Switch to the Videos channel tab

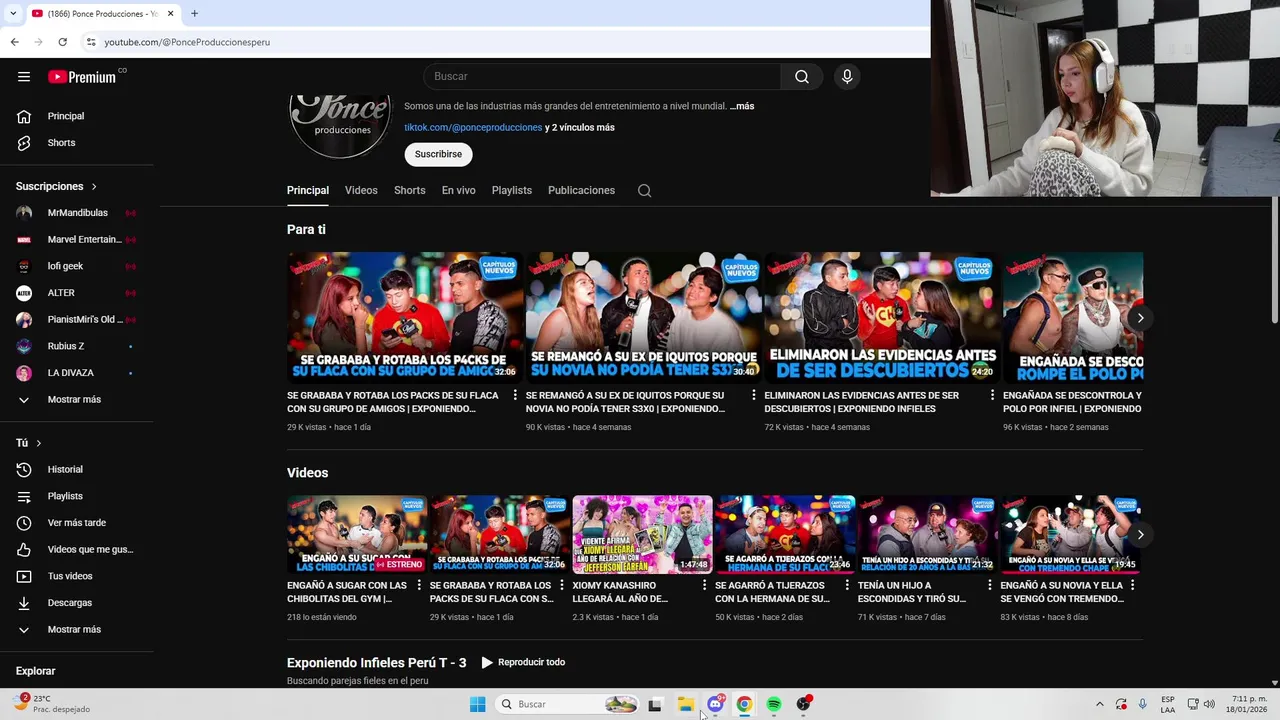click(x=361, y=190)
